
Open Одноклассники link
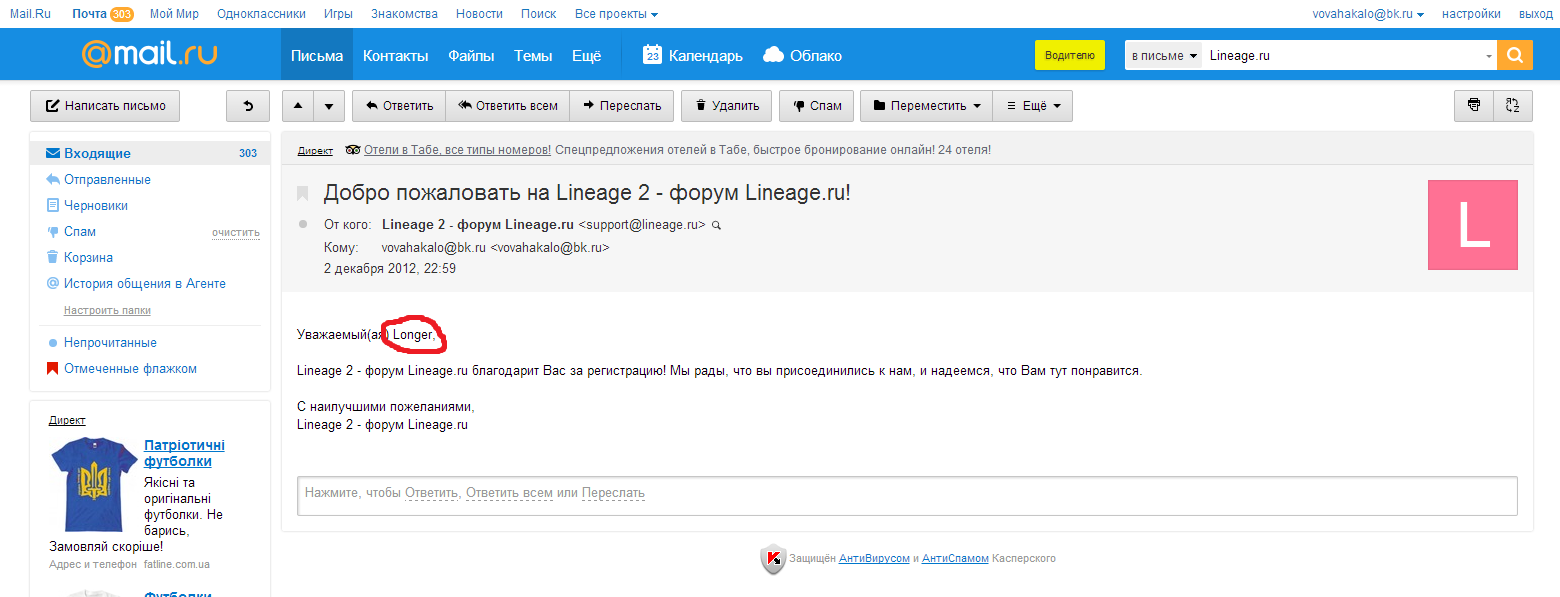point(261,14)
